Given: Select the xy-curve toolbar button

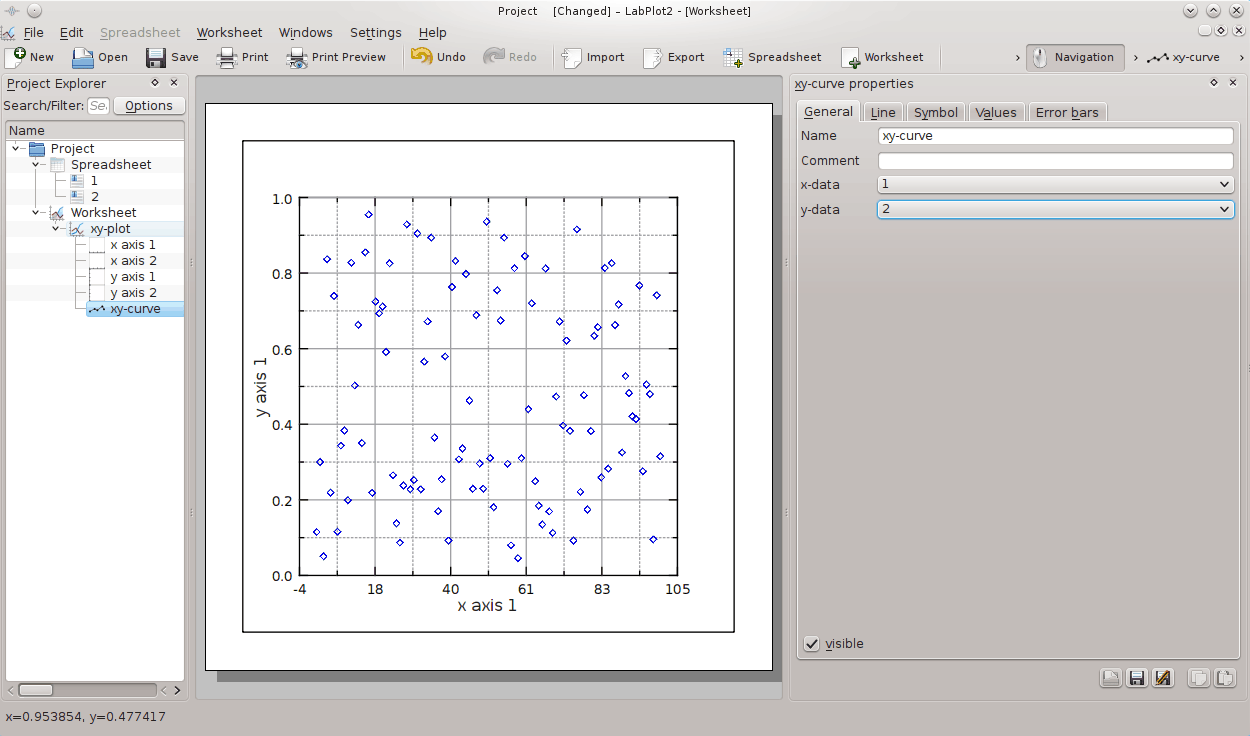Looking at the screenshot, I should point(1185,57).
